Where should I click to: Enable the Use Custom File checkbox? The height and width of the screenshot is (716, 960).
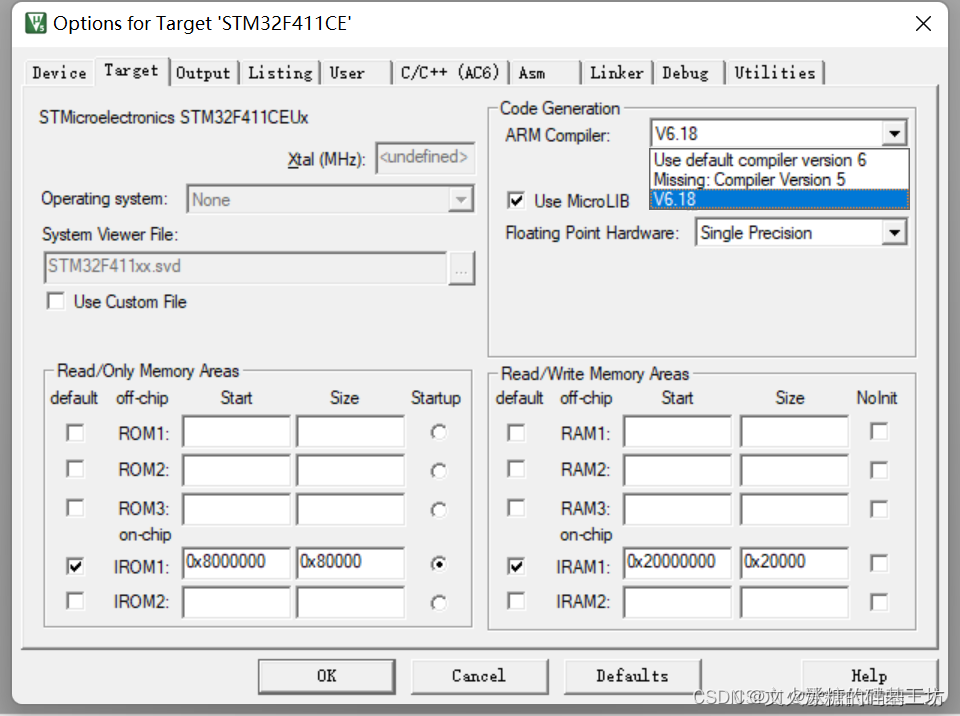56,301
